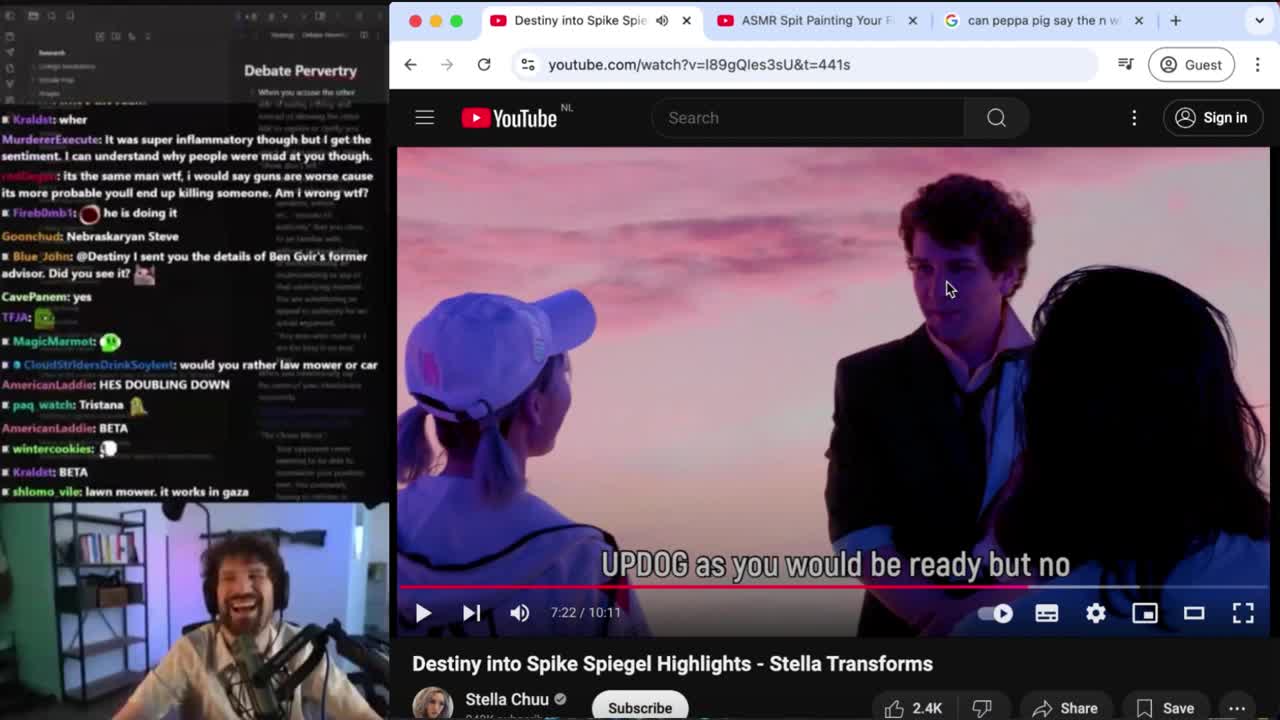
Task: Switch to theater mode icon
Action: 1194,613
